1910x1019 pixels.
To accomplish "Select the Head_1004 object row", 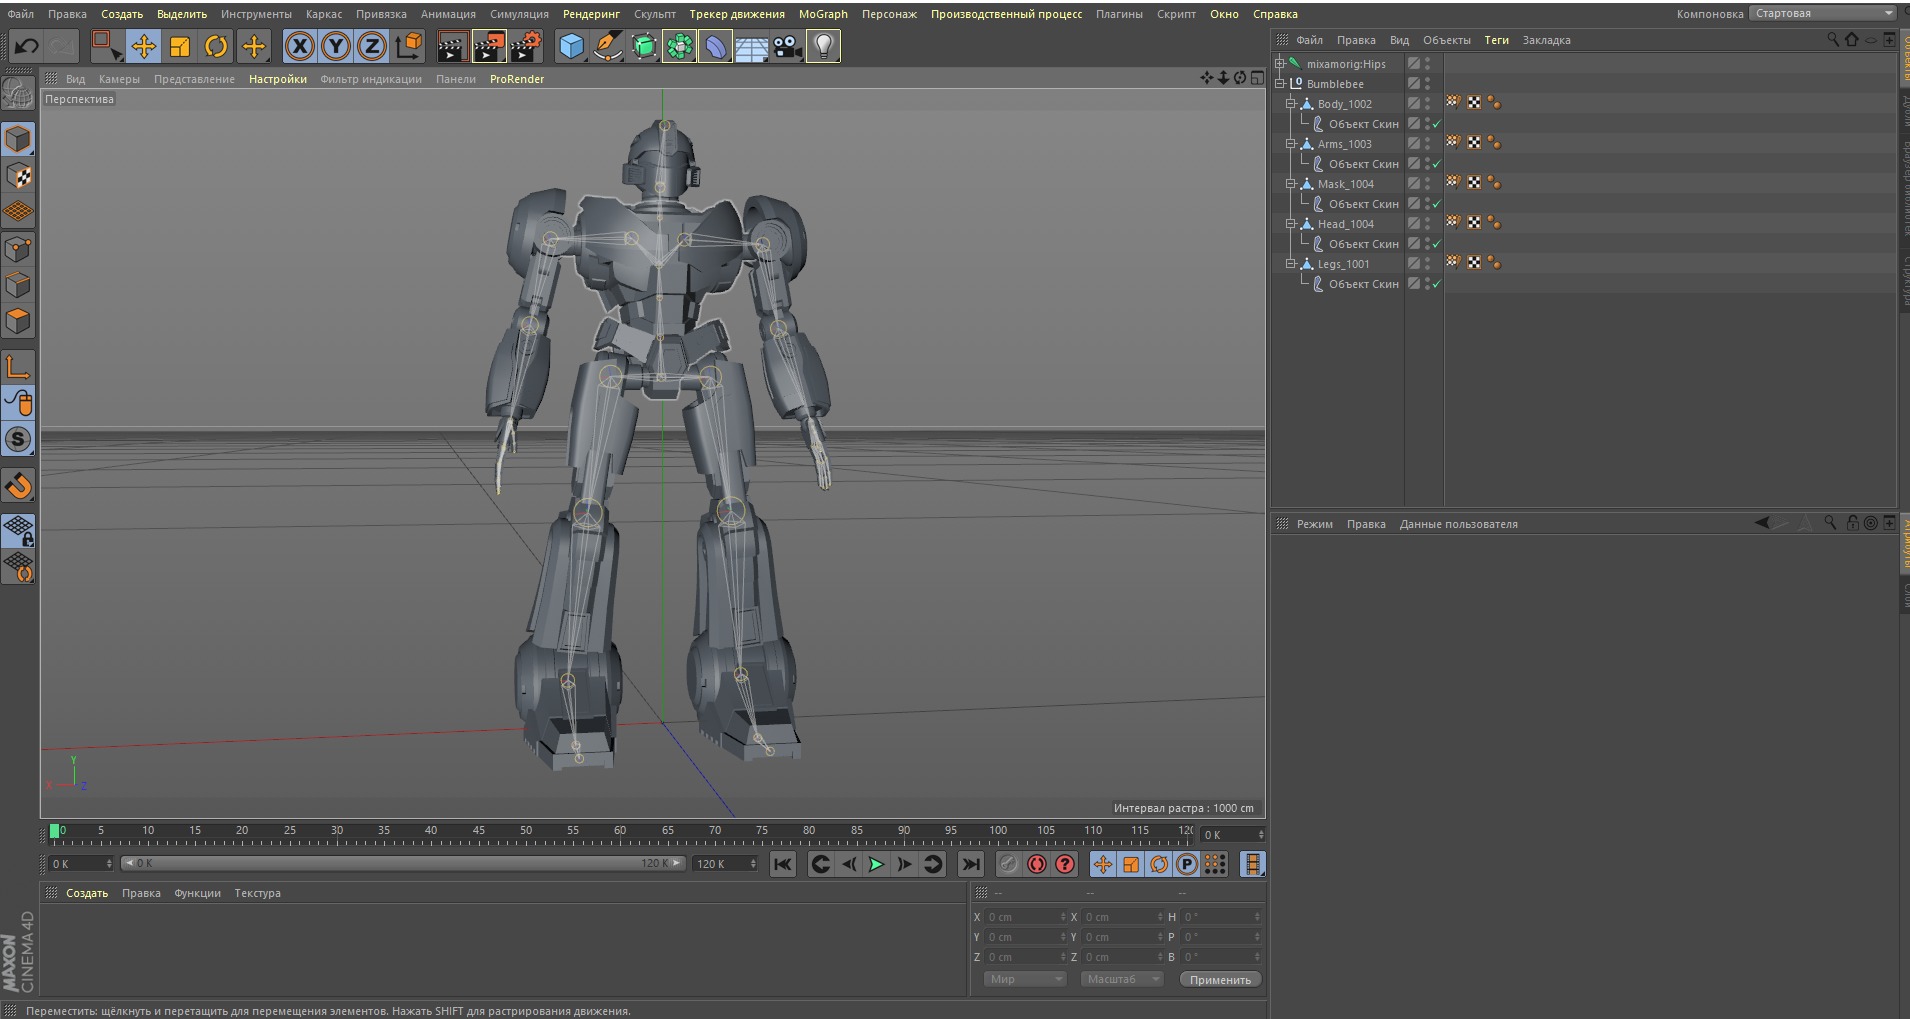I will click(1345, 224).
